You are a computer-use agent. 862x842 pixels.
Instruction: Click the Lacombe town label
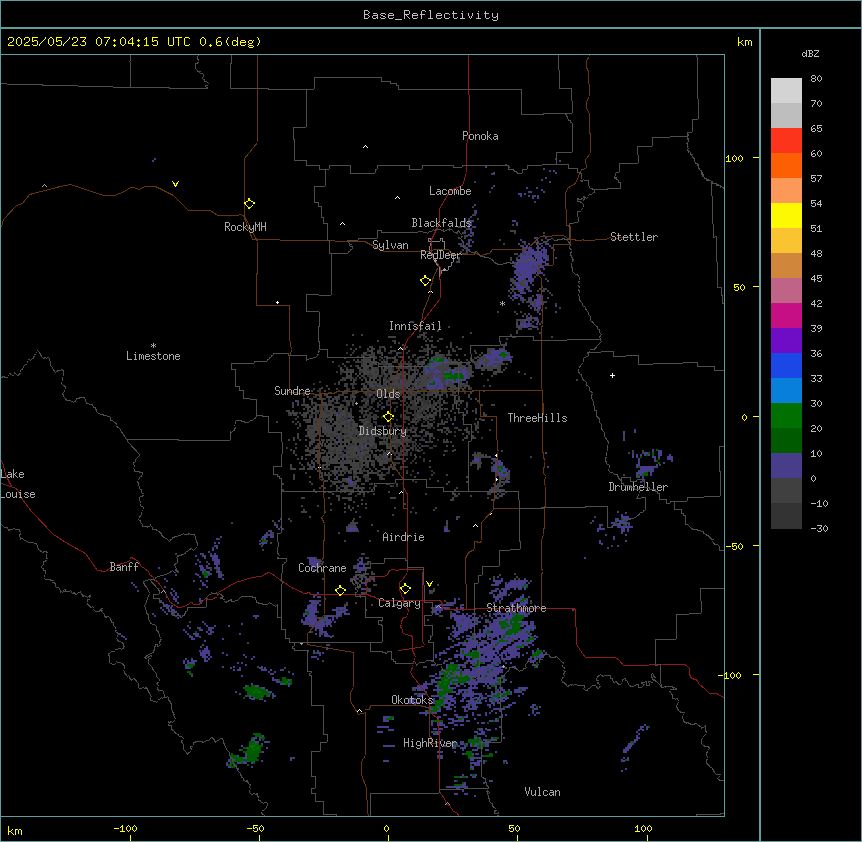pyautogui.click(x=450, y=191)
